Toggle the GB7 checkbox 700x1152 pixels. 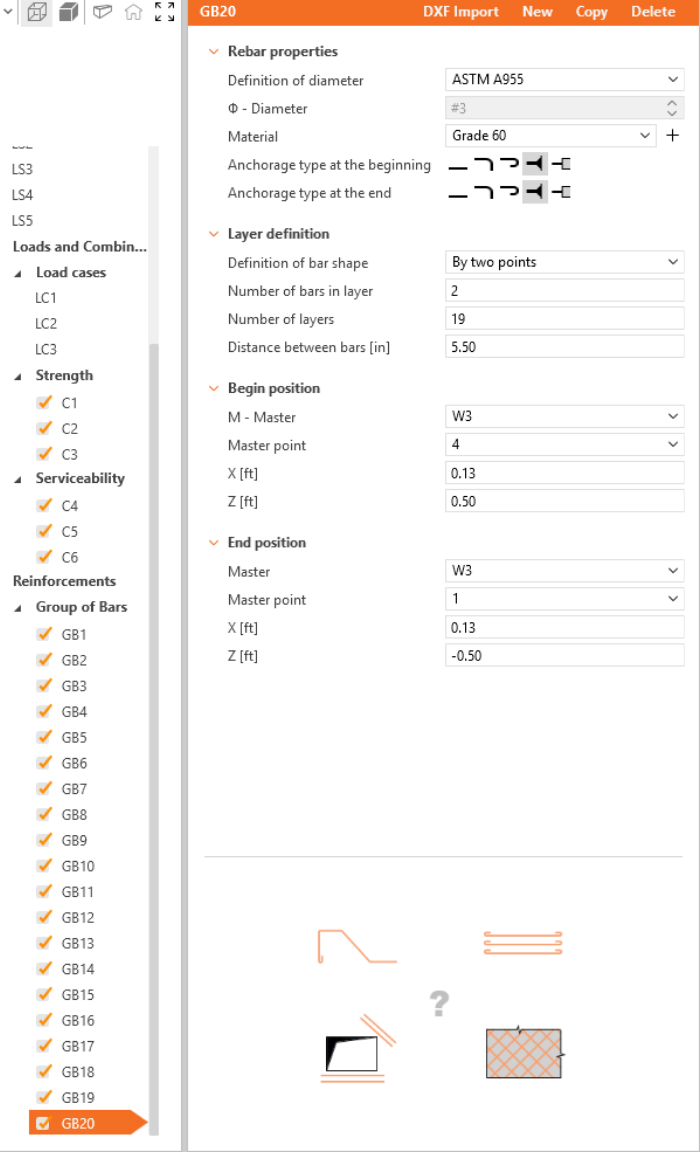[44, 788]
